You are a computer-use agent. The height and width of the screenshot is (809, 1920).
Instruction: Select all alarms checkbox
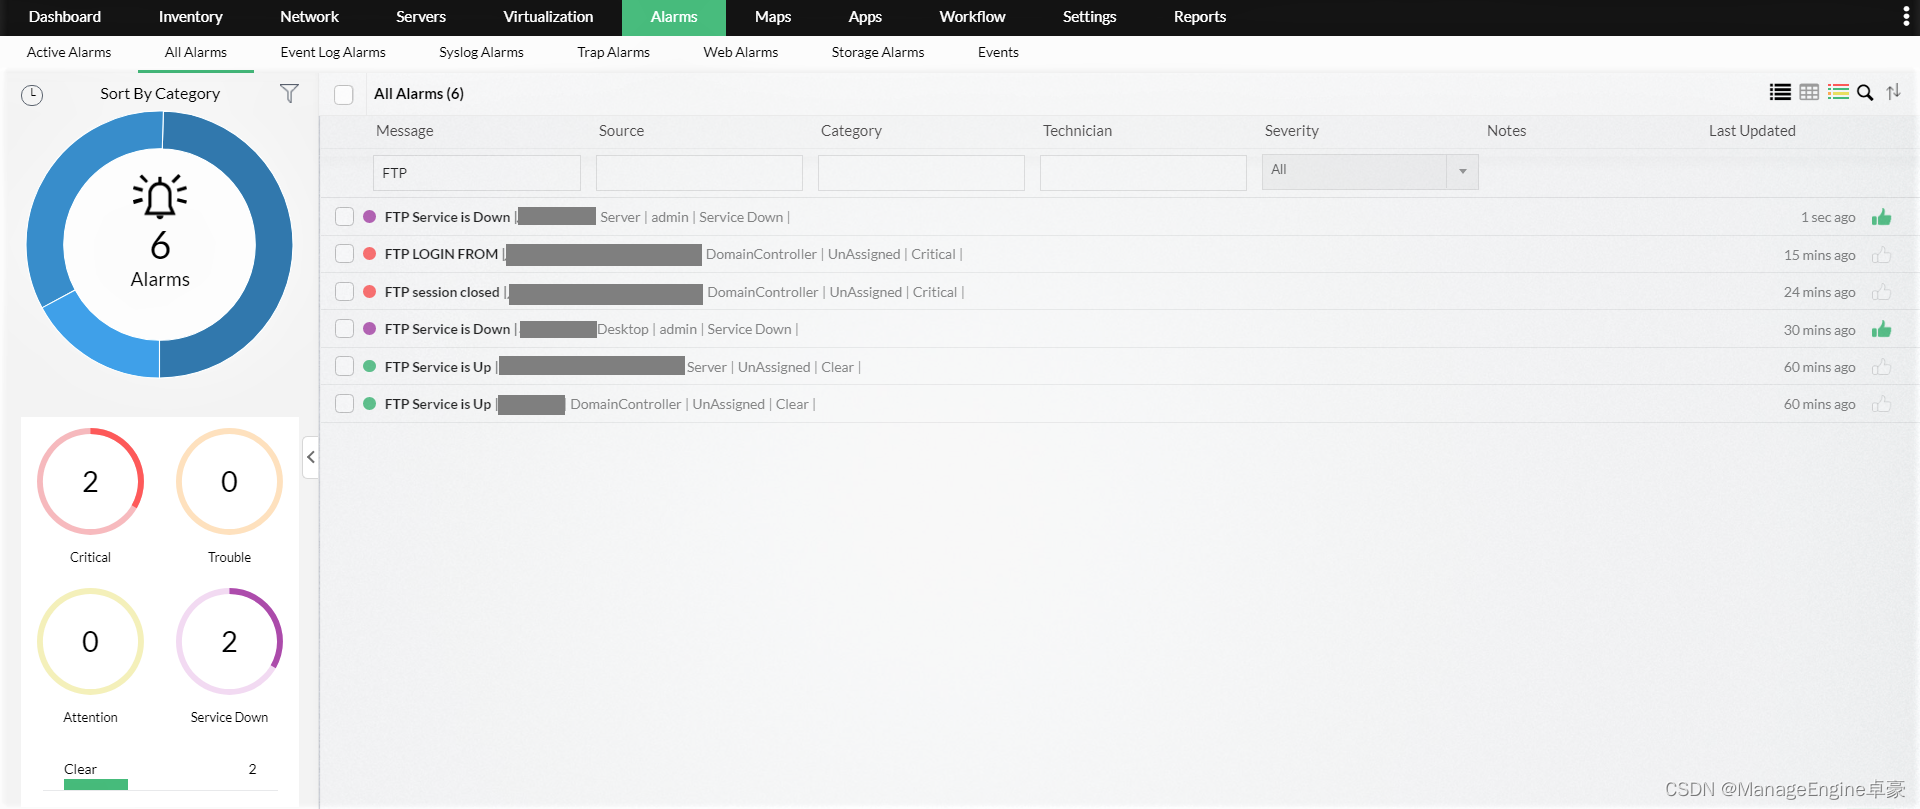344,94
